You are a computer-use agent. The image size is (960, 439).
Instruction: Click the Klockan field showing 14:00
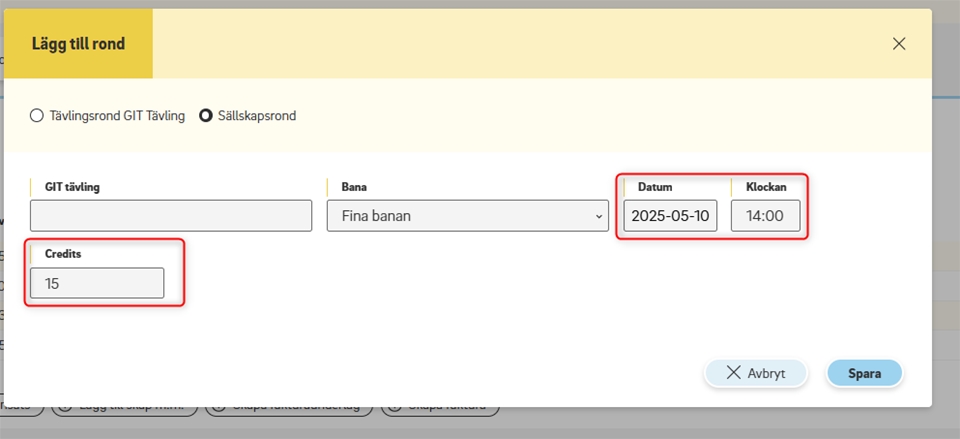pos(765,216)
